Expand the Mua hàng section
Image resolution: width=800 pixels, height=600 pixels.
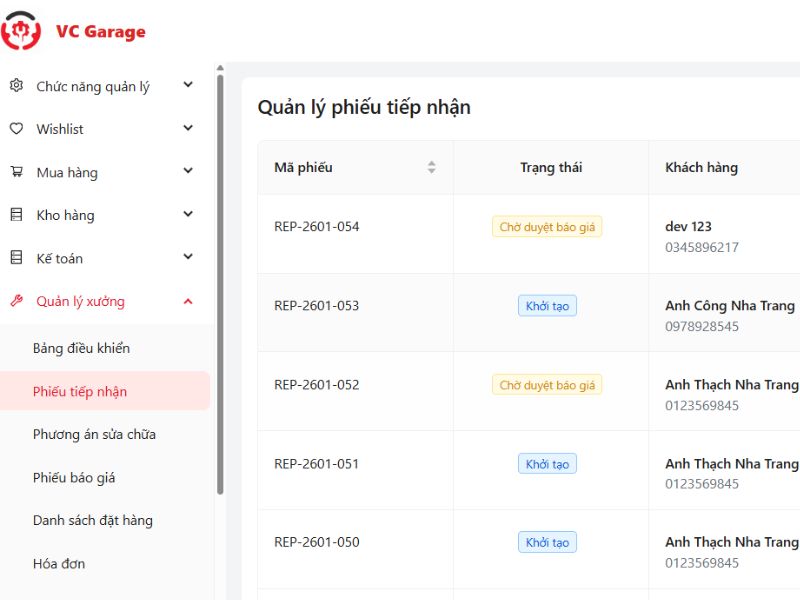187,172
